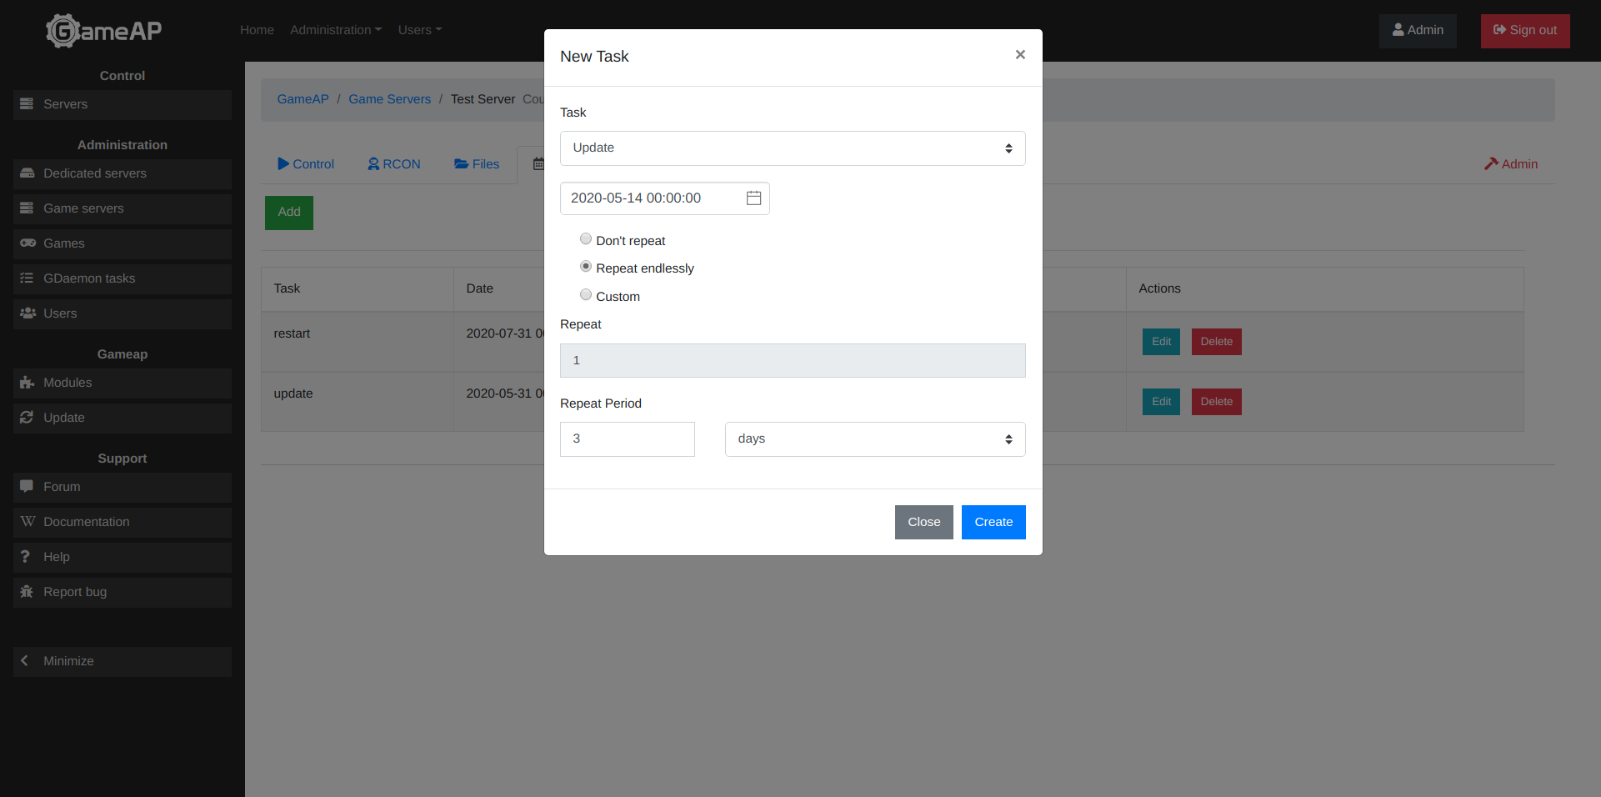The height and width of the screenshot is (797, 1601).
Task: Open the Admin tab link
Action: (1511, 164)
